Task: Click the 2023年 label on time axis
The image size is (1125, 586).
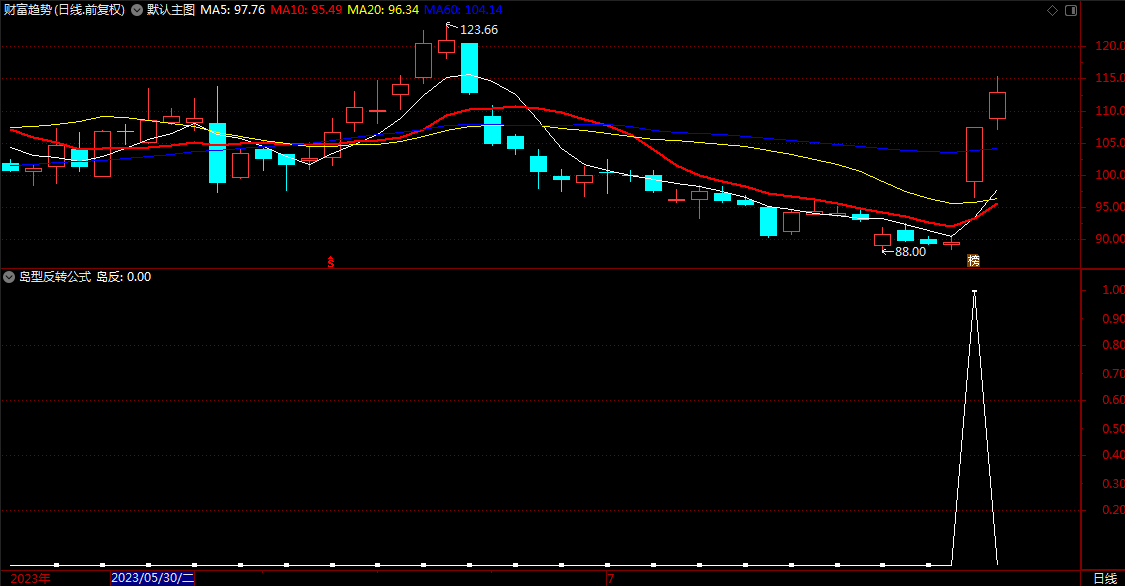Action: [x=30, y=578]
